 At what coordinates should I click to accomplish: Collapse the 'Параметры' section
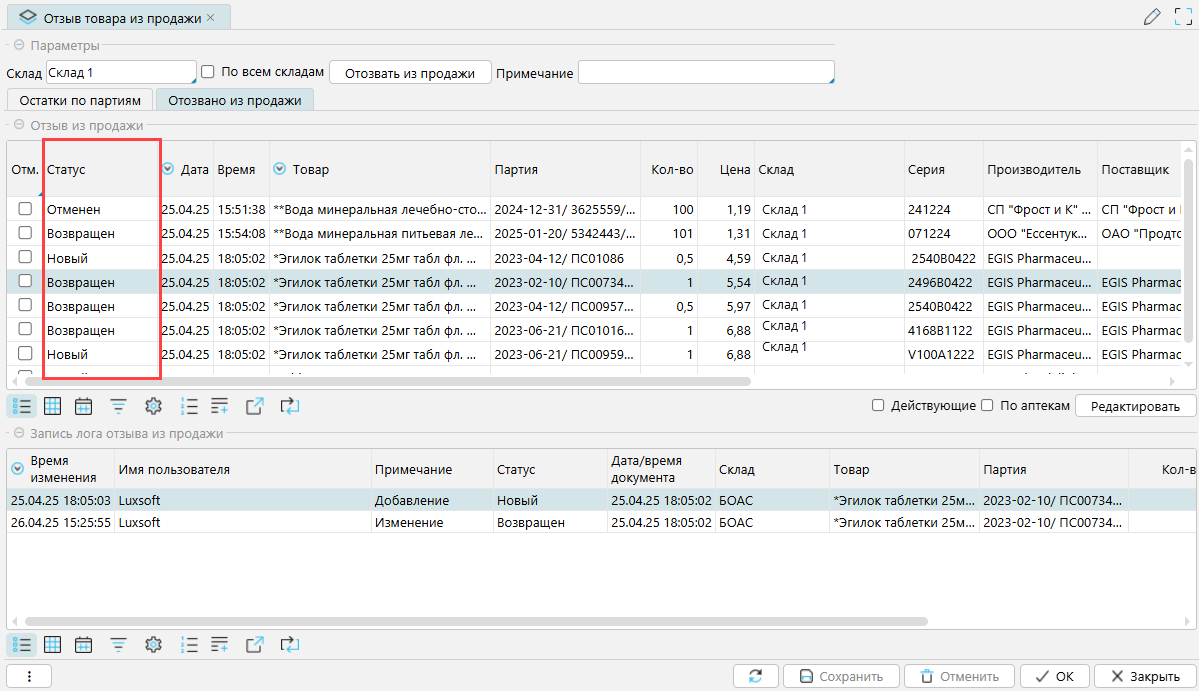click(18, 46)
